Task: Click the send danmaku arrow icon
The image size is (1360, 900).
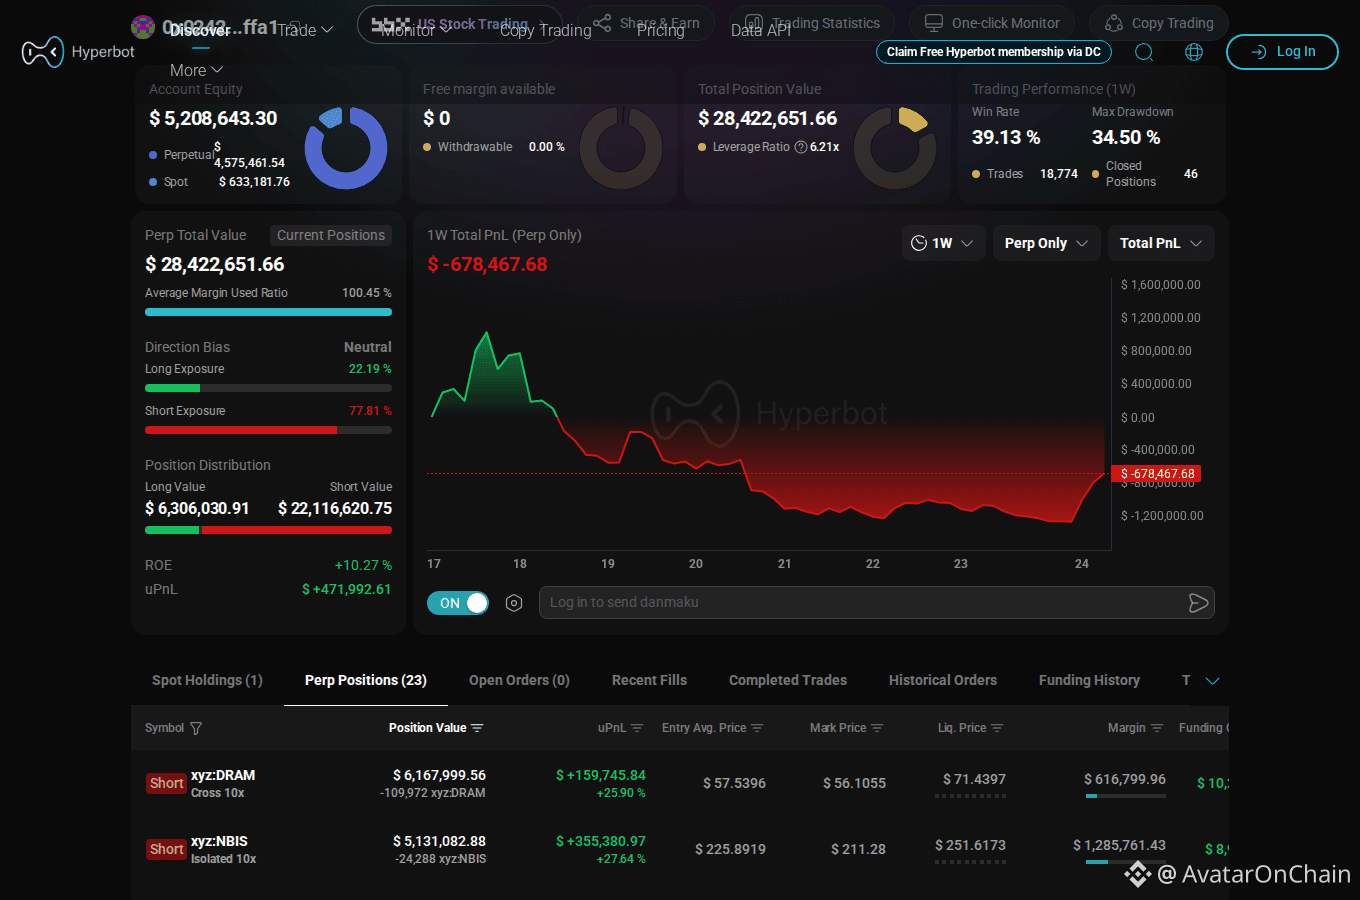Action: click(1198, 603)
